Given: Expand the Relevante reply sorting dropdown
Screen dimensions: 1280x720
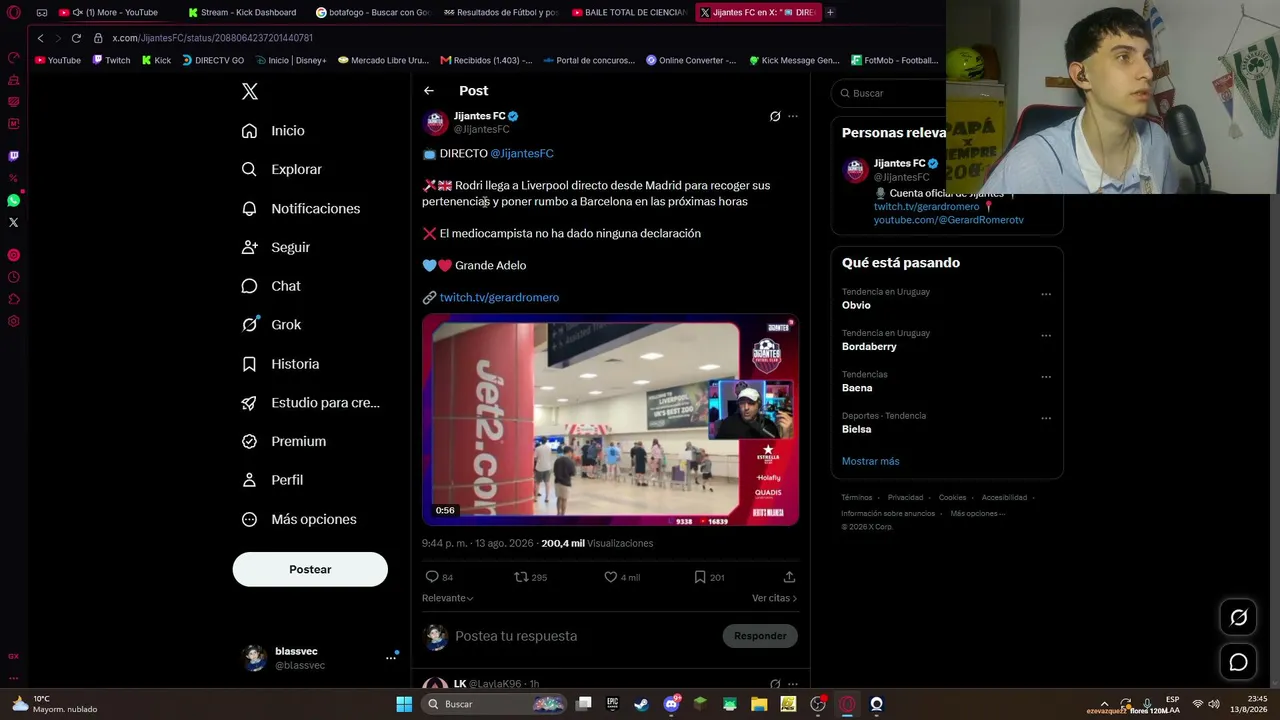Looking at the screenshot, I should click(447, 598).
